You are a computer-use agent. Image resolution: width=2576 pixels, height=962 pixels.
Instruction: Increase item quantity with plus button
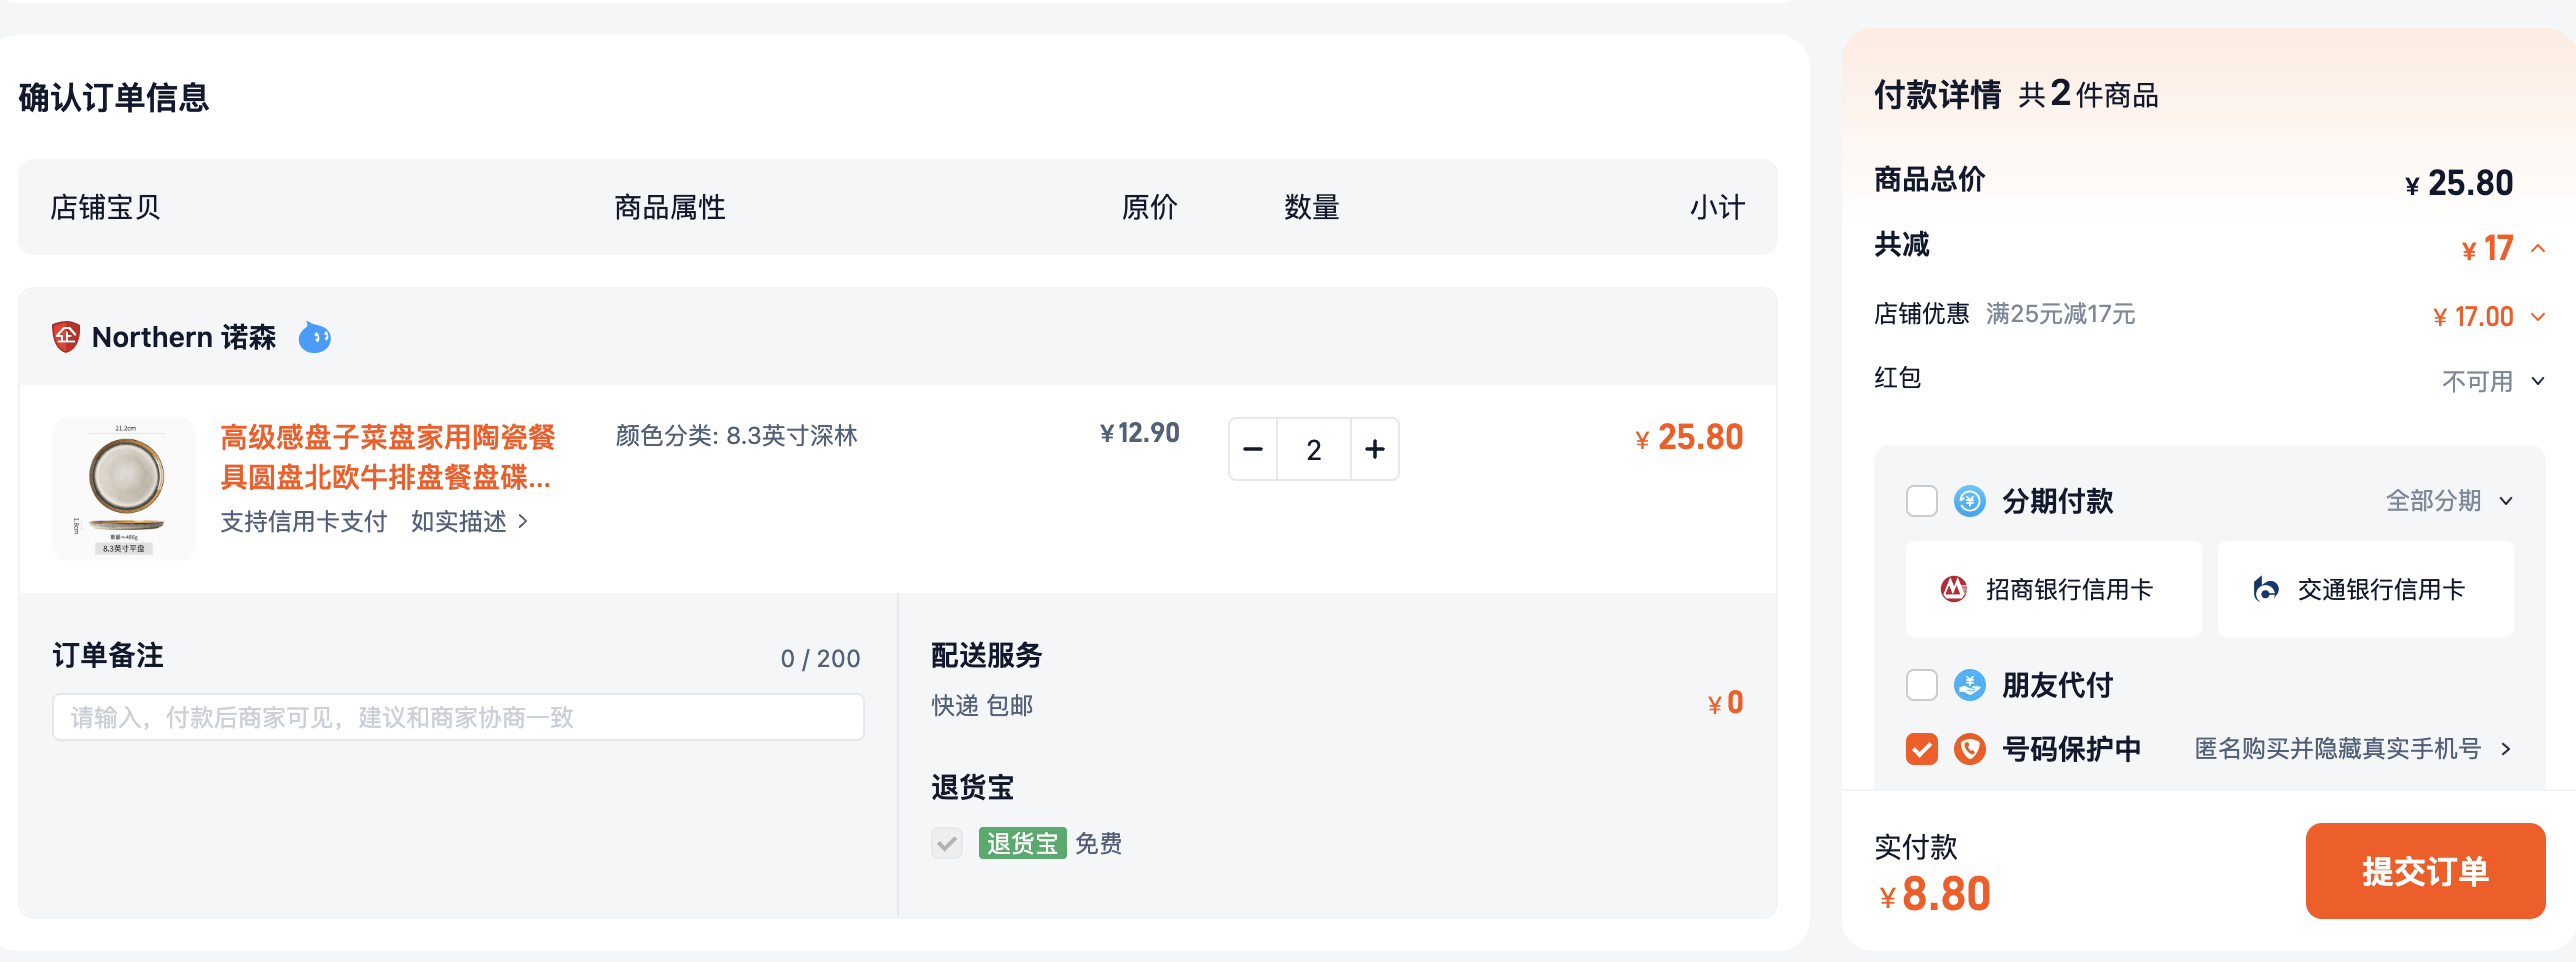tap(1375, 449)
